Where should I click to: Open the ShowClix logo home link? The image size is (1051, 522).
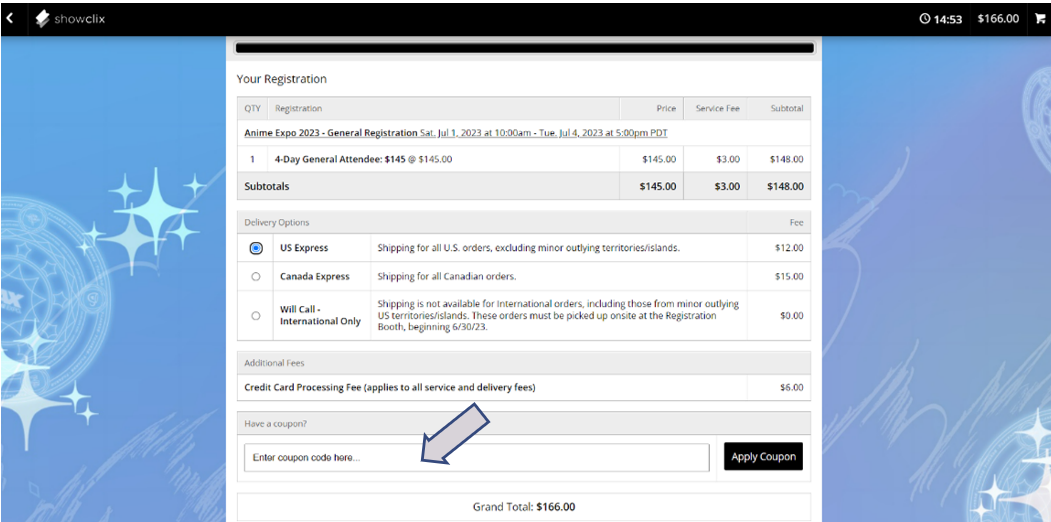[x=70, y=19]
